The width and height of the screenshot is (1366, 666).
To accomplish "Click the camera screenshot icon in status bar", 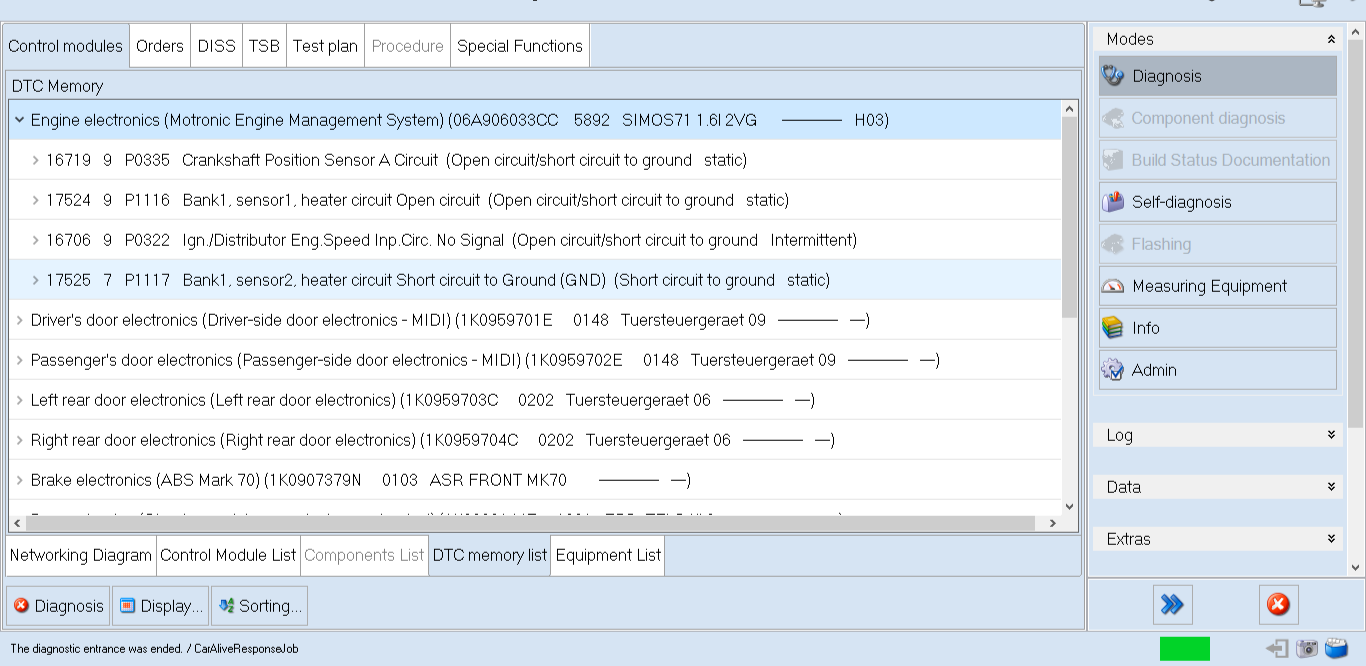I will [x=1307, y=649].
